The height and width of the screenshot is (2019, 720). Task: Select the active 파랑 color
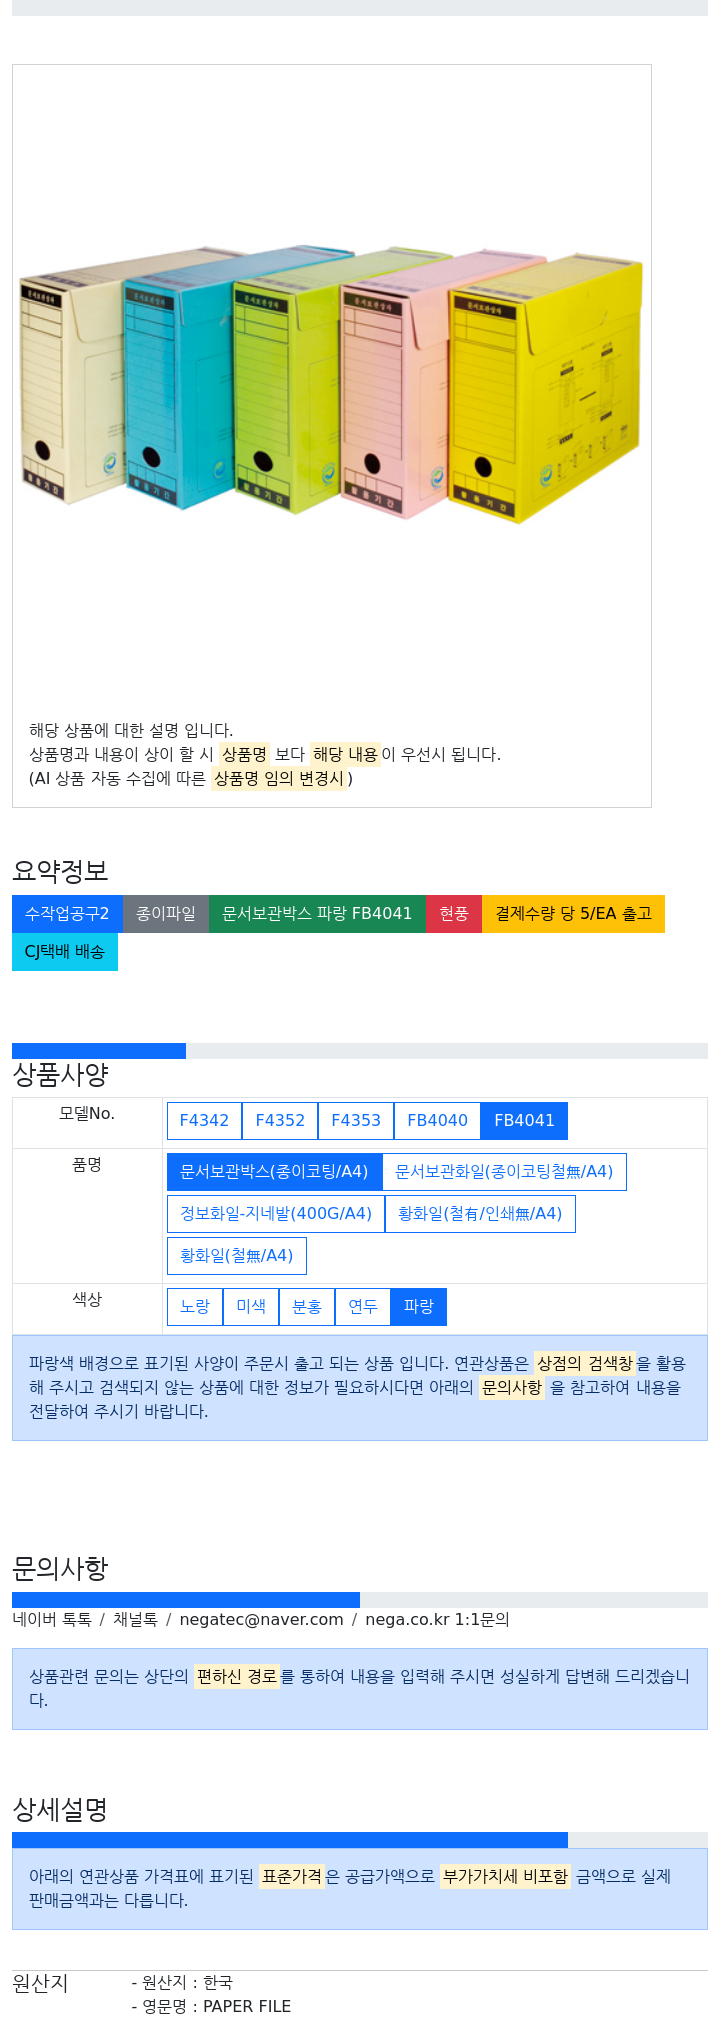pyautogui.click(x=419, y=1306)
